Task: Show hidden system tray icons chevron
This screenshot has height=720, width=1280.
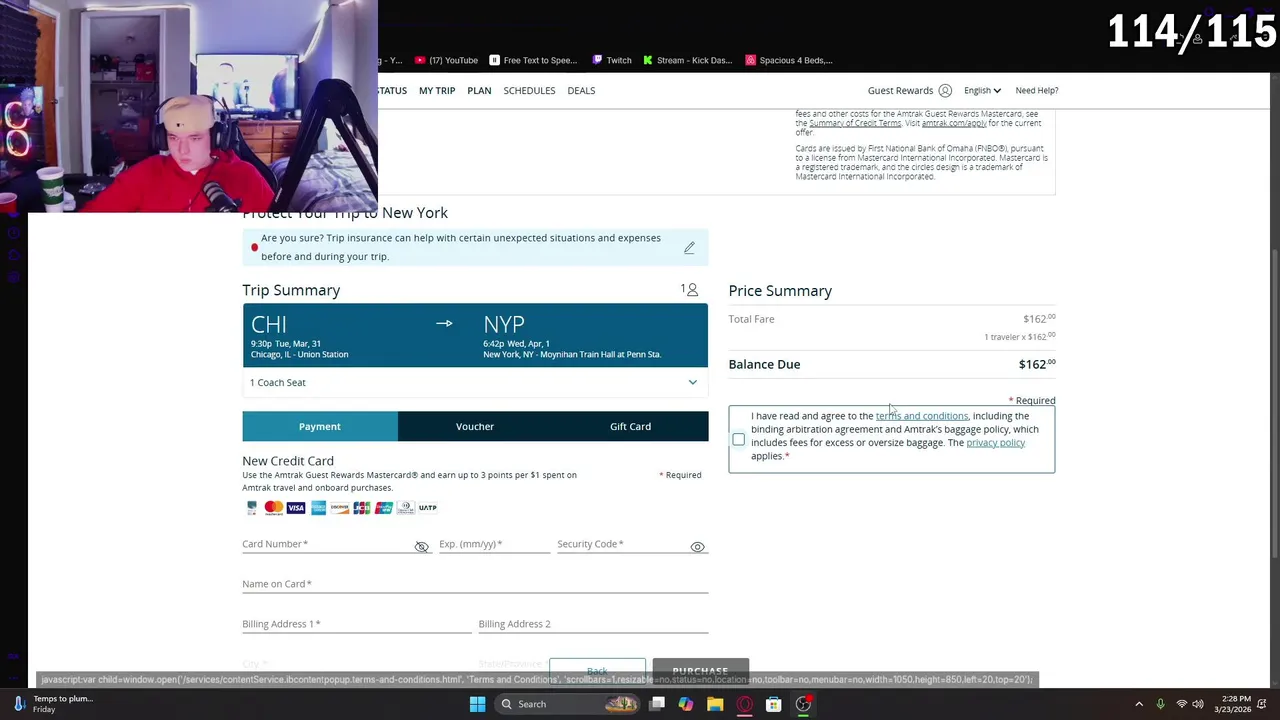Action: (1139, 704)
